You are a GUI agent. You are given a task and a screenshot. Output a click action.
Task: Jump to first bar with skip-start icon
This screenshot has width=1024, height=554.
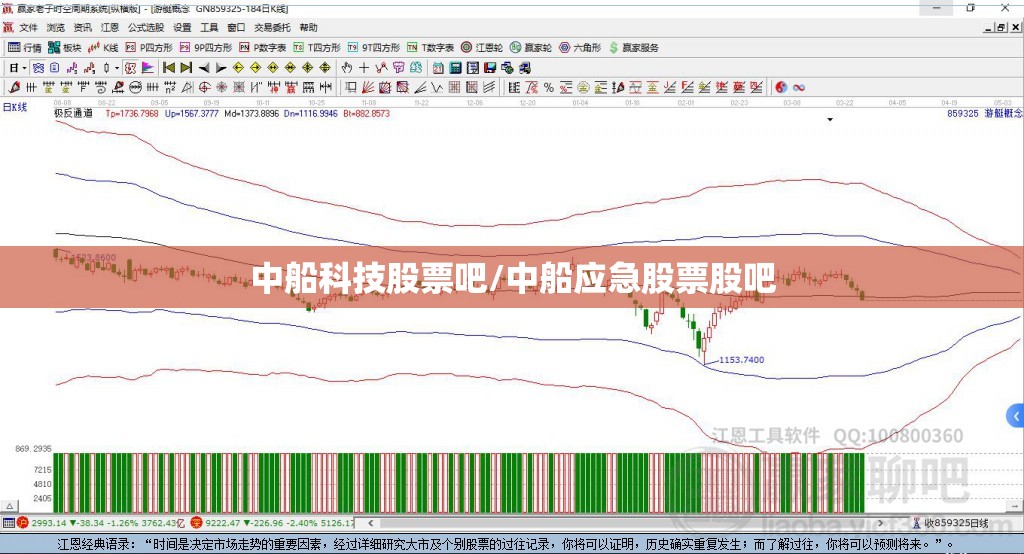pyautogui.click(x=169, y=68)
